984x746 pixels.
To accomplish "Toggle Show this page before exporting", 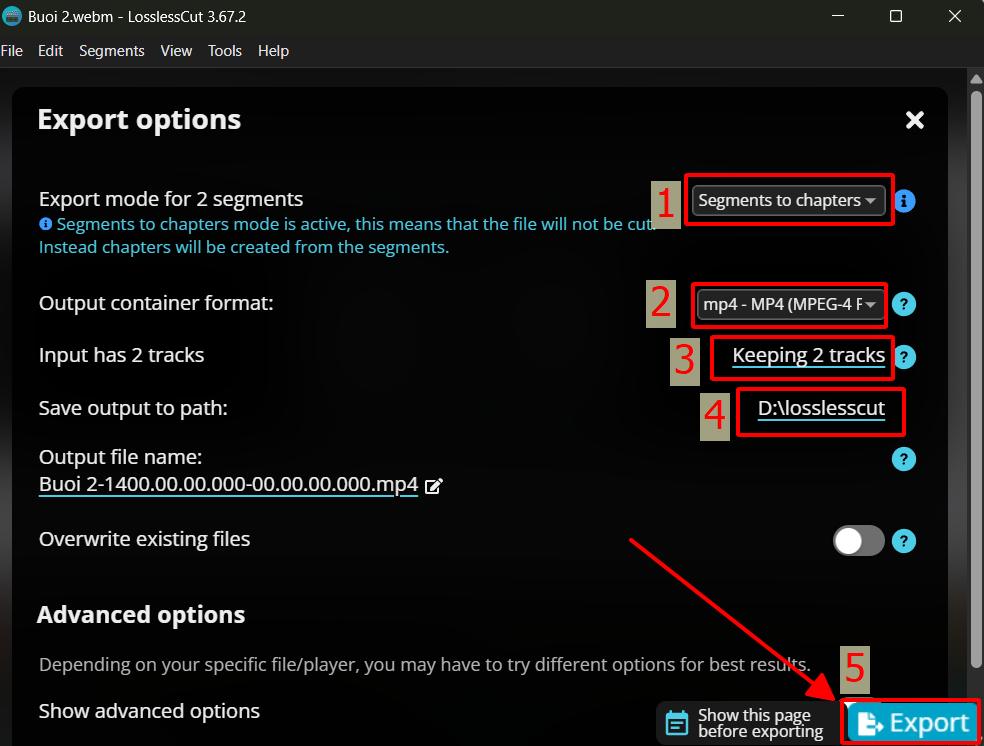I will (x=746, y=723).
